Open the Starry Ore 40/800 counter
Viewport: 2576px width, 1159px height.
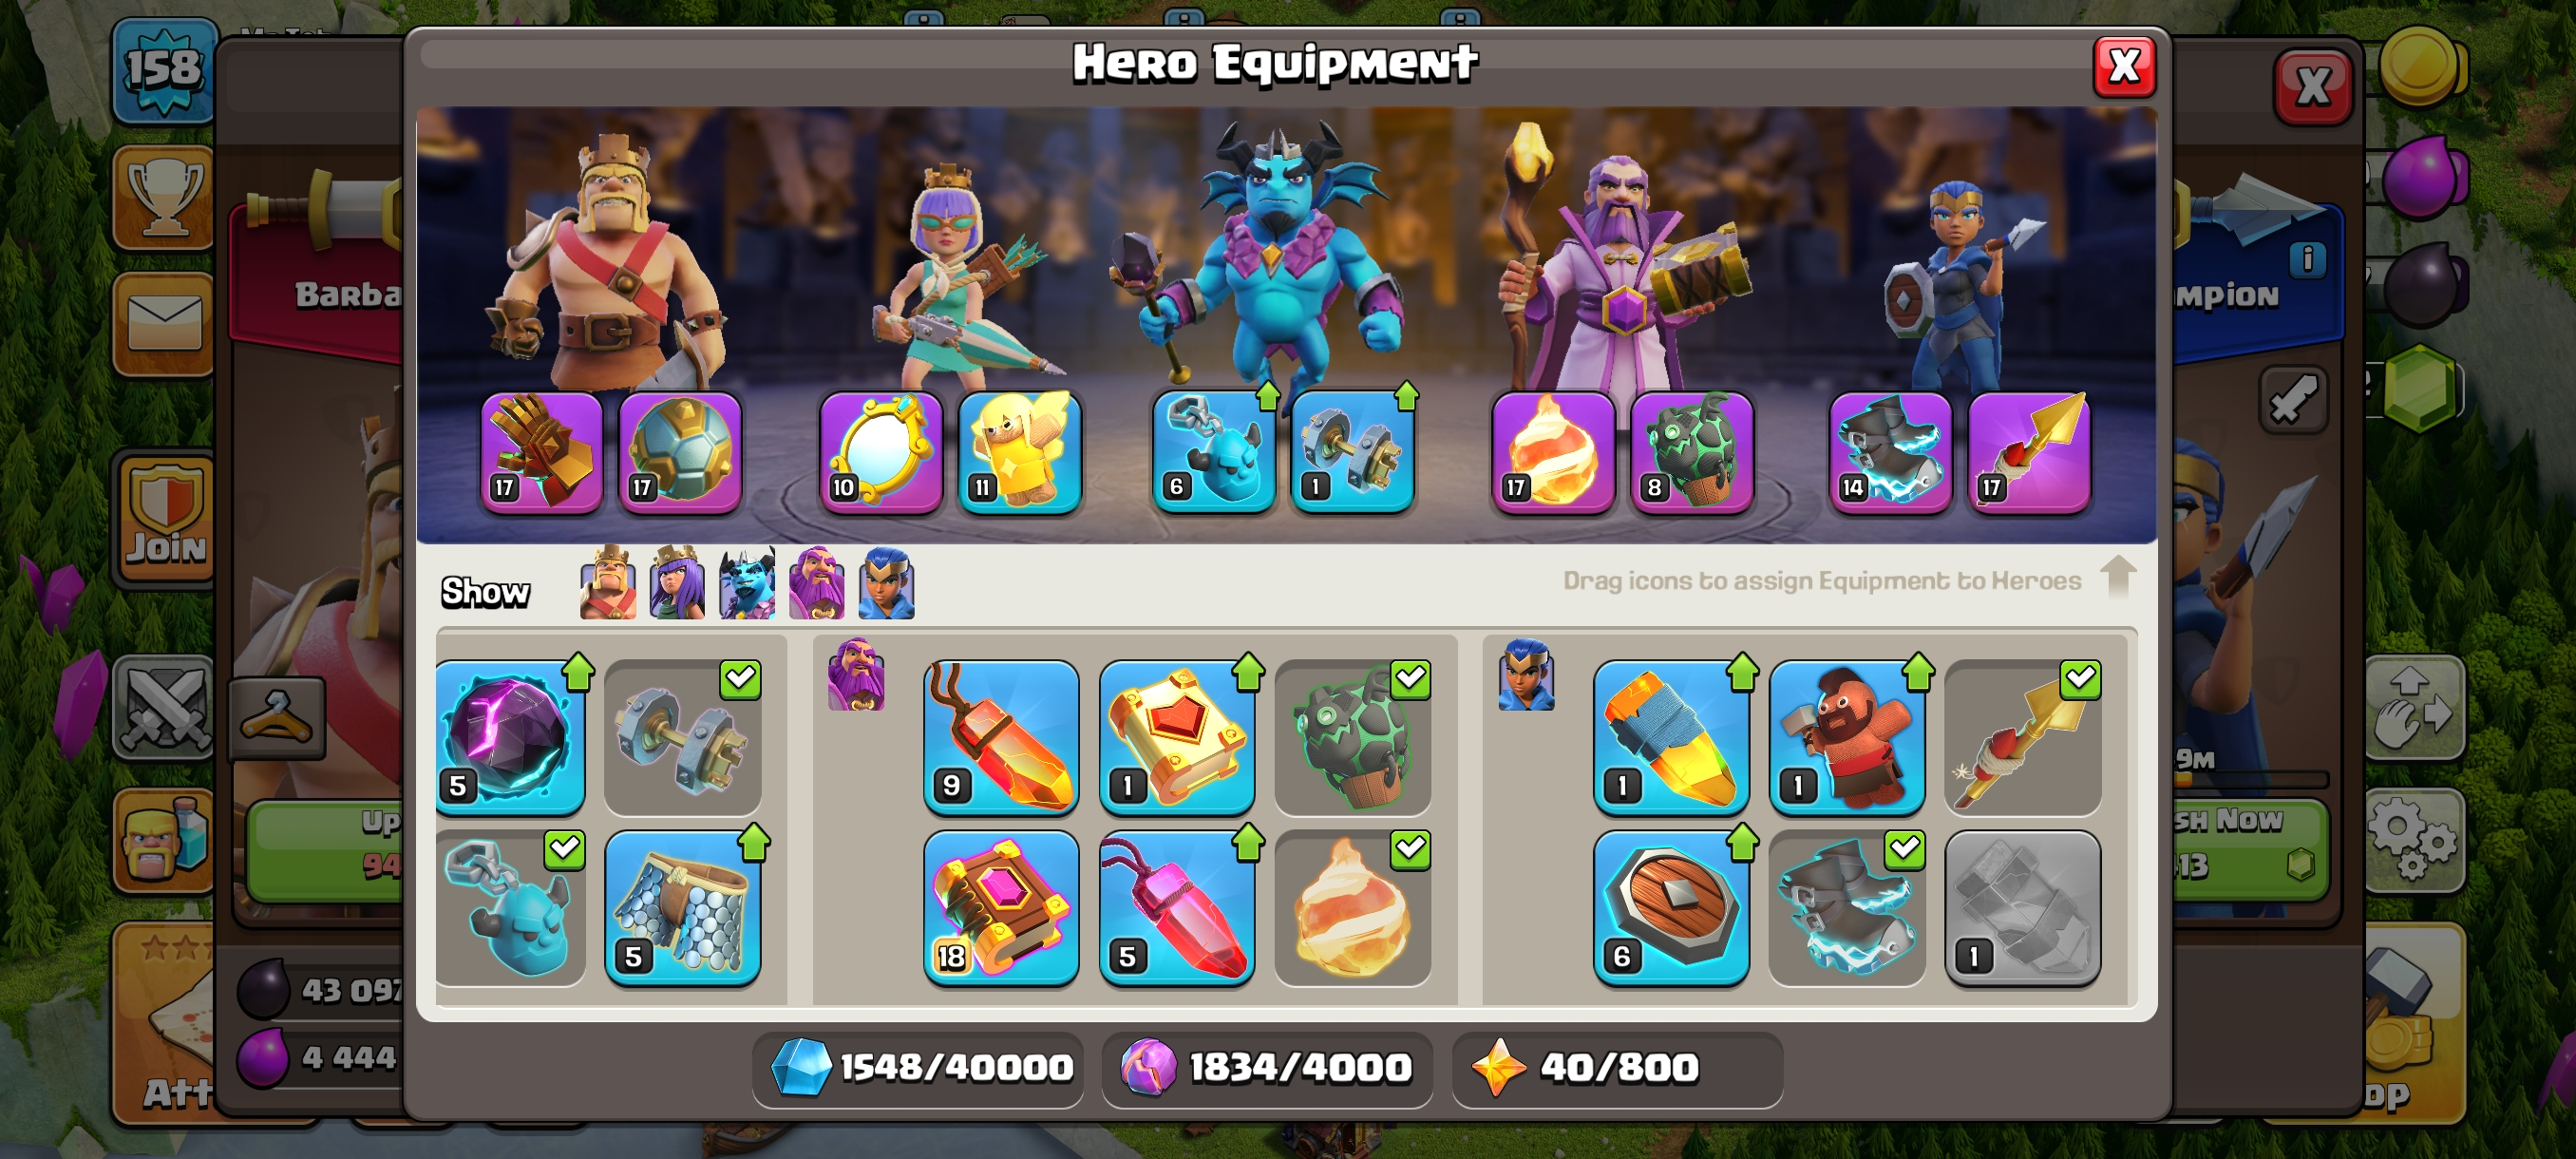click(x=1617, y=1068)
